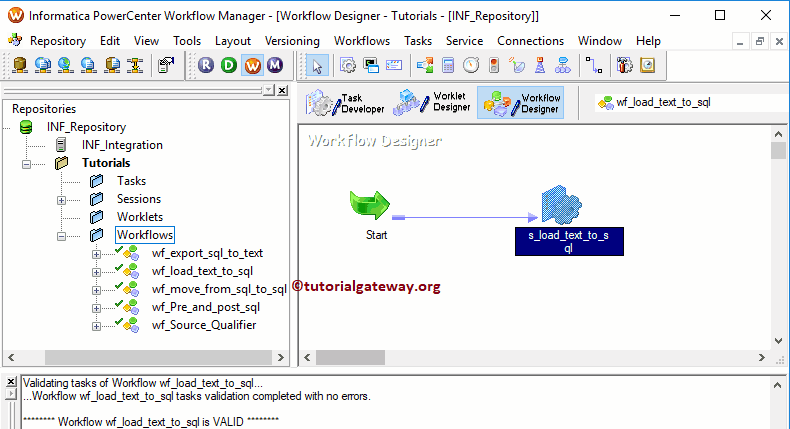The image size is (790, 429).
Task: Click the gear with tools toolbar icon
Action: coord(624,66)
